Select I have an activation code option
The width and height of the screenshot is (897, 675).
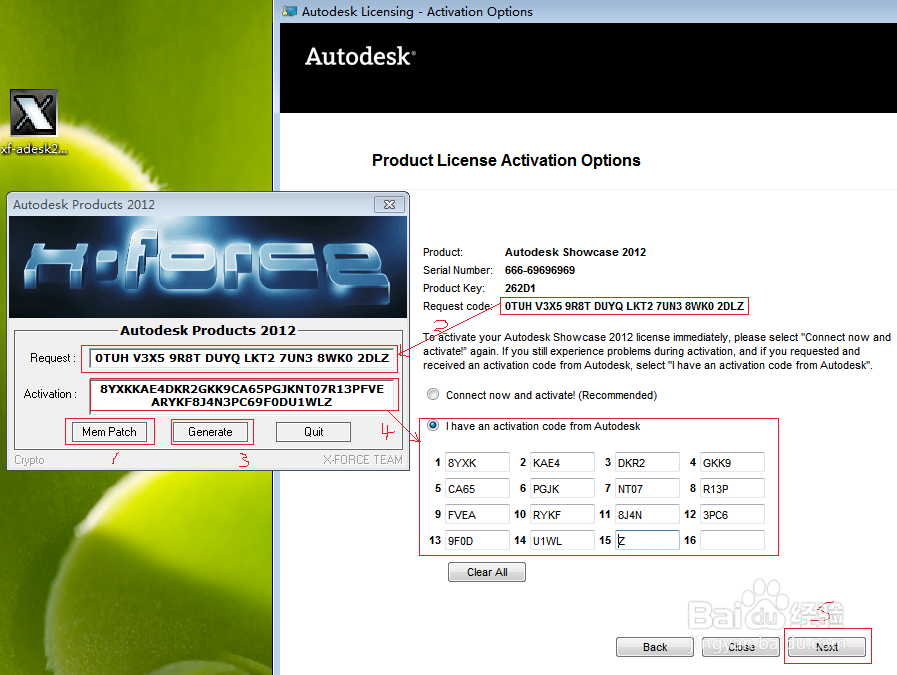coord(433,425)
